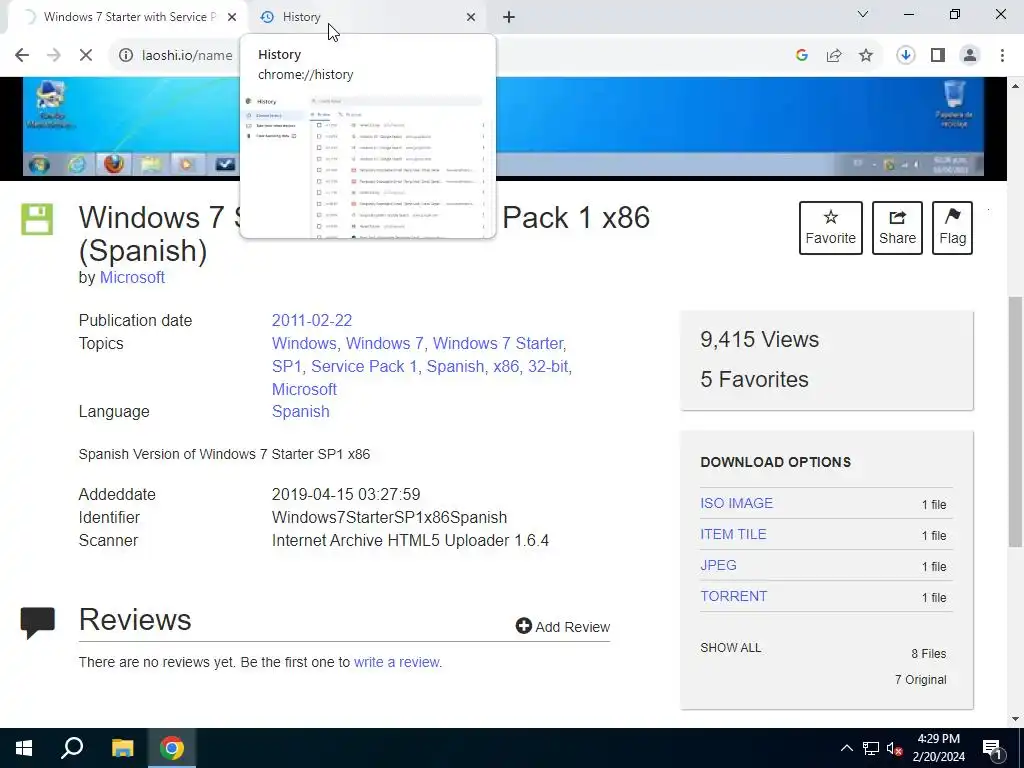Open the Spanish language link
Screen dimensions: 1024x768
(300, 411)
